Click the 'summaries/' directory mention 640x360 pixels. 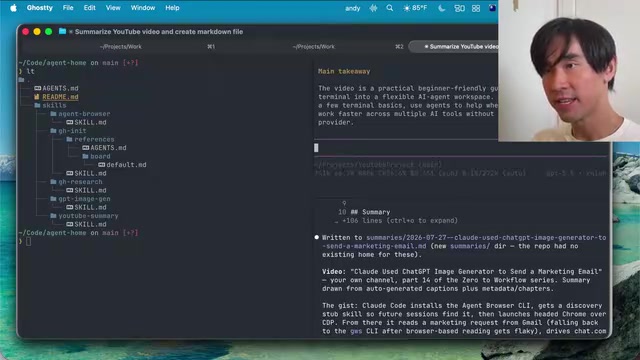click(x=470, y=246)
